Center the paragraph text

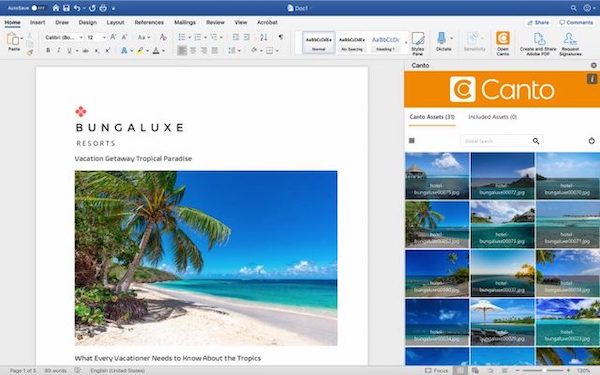193,50
